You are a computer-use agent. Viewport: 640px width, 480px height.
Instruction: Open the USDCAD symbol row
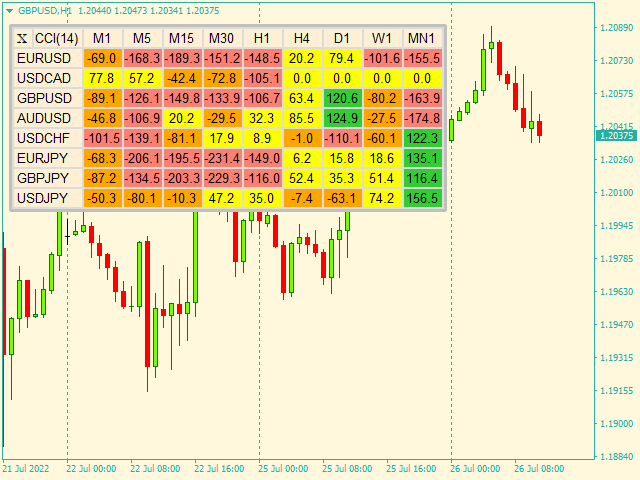tap(48, 78)
